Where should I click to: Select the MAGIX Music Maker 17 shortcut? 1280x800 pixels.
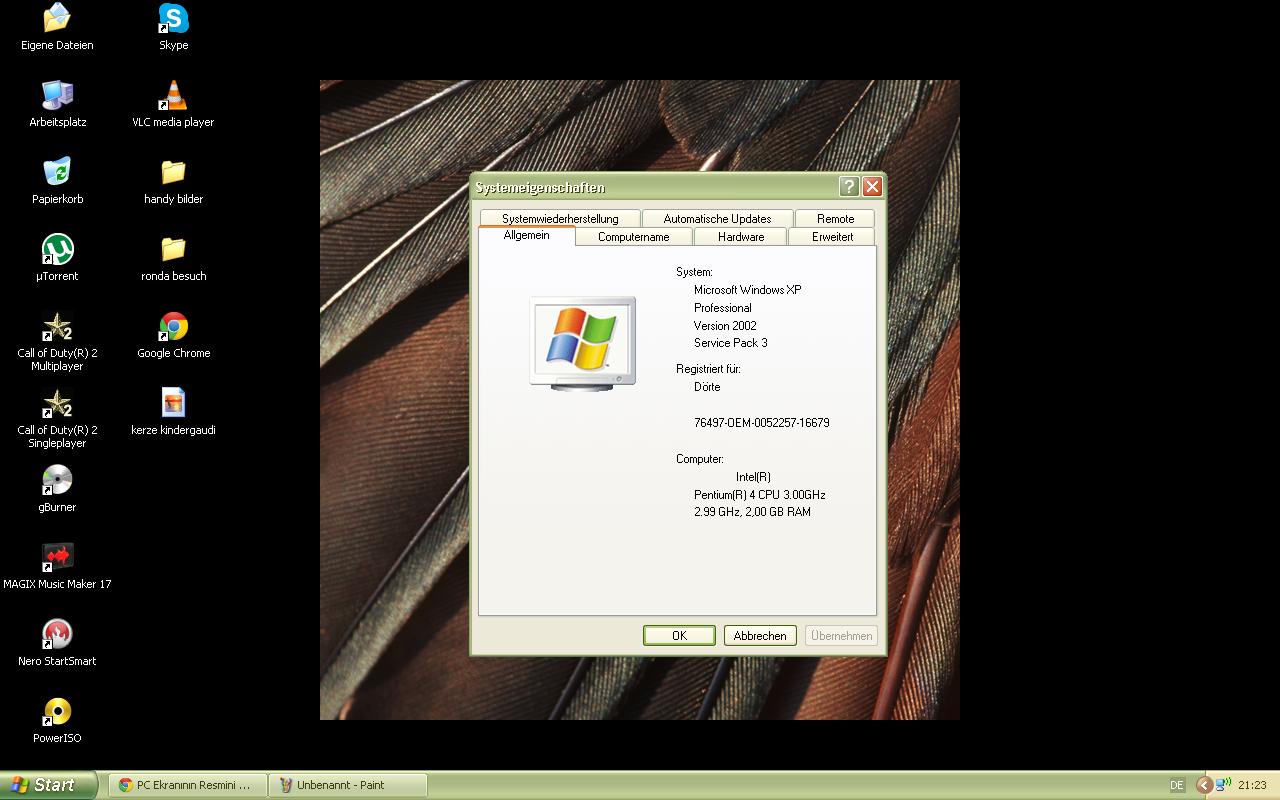coord(57,566)
